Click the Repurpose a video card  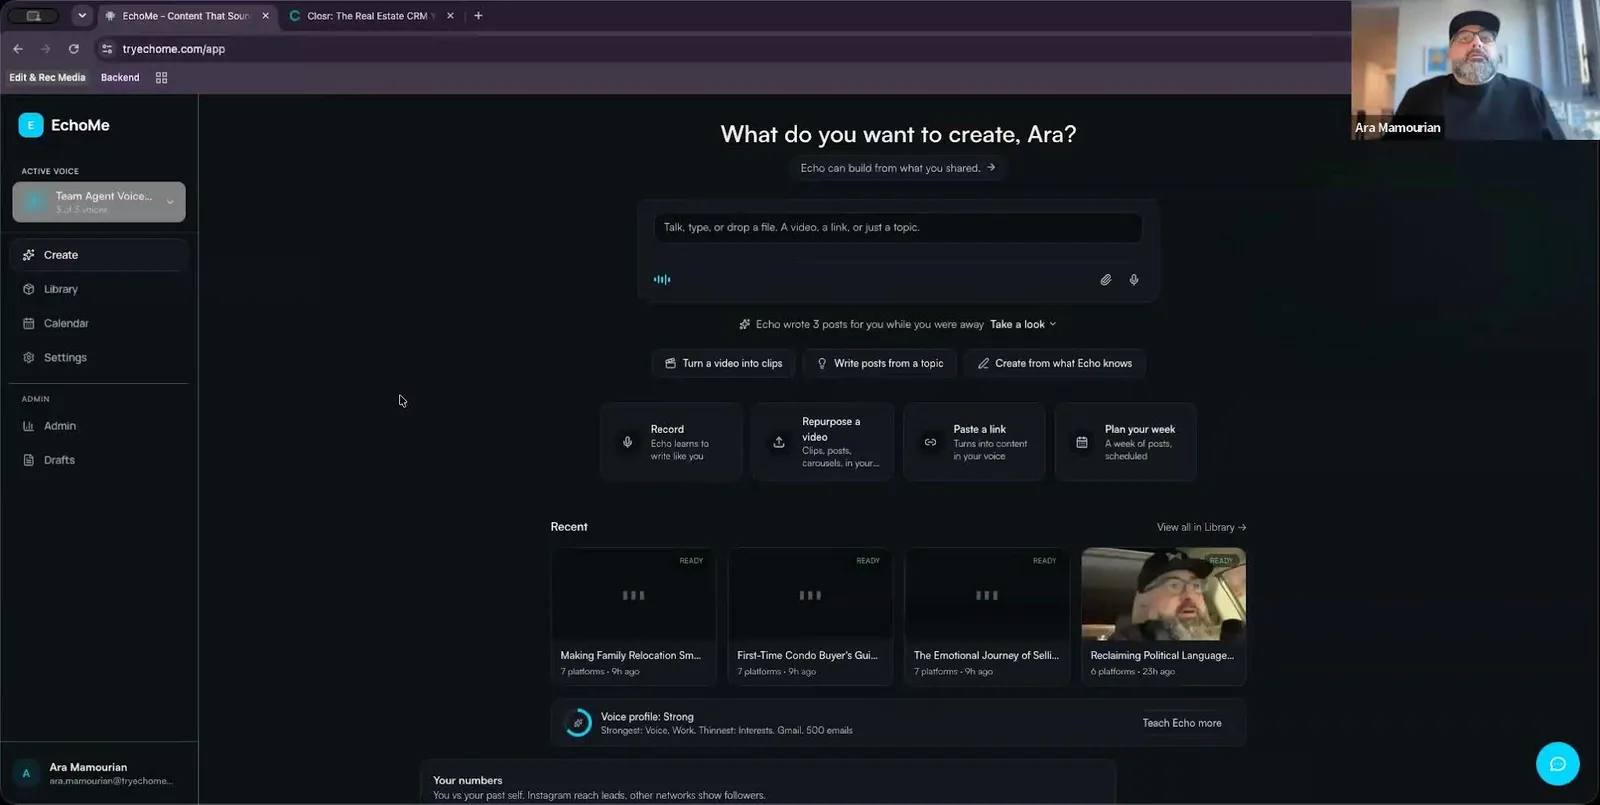[823, 442]
